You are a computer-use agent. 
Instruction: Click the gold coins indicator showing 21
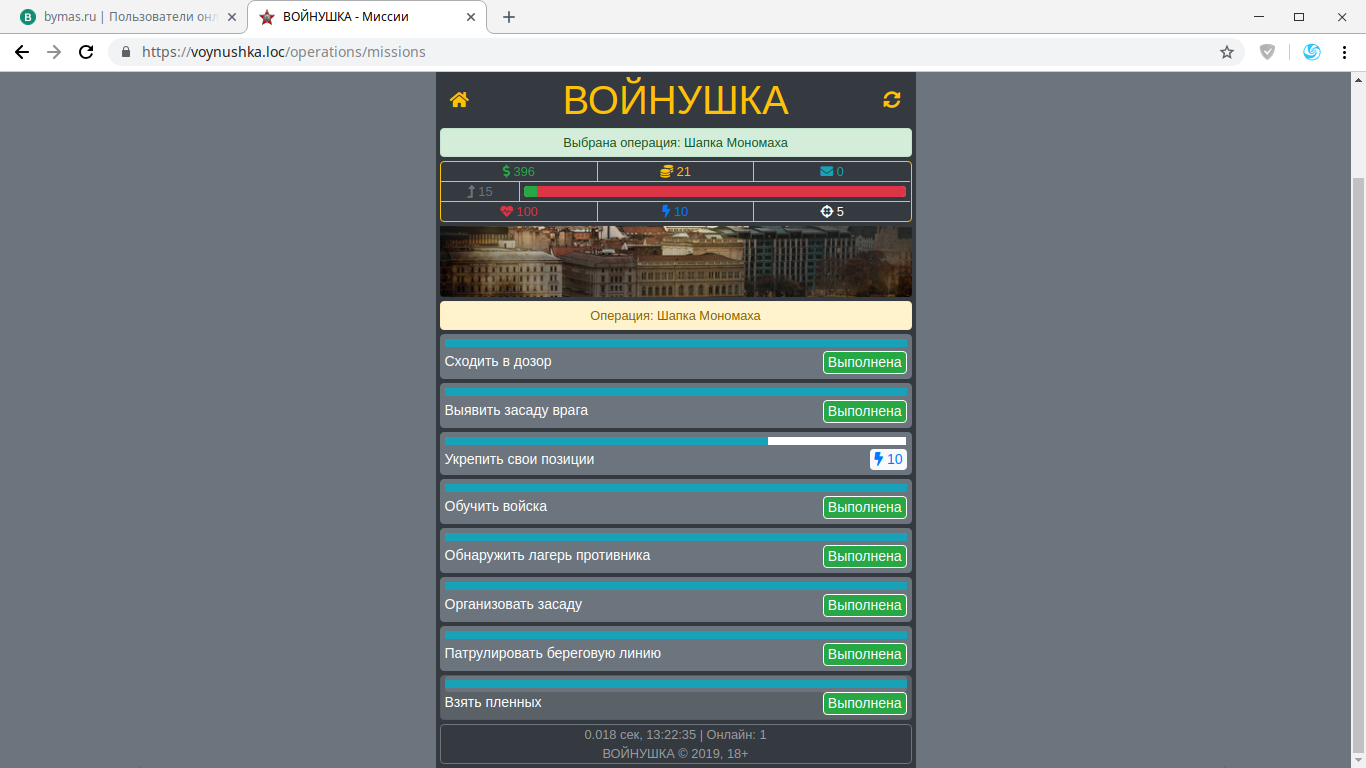675,171
